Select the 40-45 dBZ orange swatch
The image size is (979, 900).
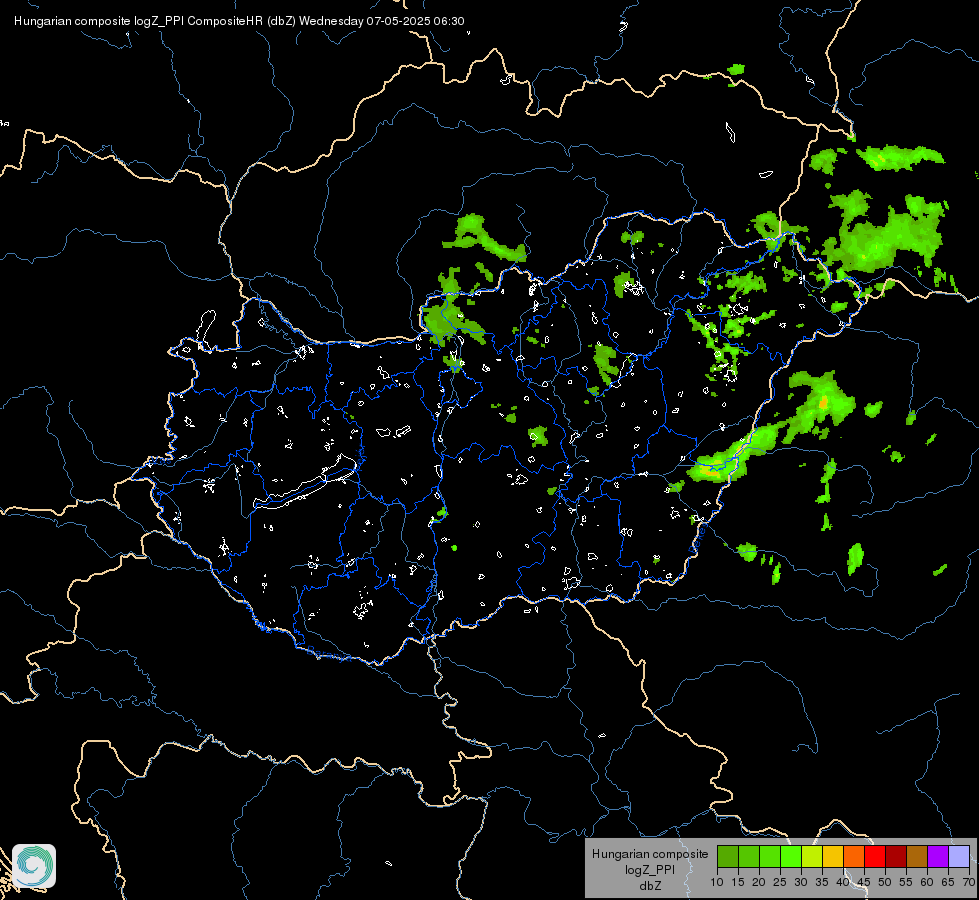pos(854,856)
